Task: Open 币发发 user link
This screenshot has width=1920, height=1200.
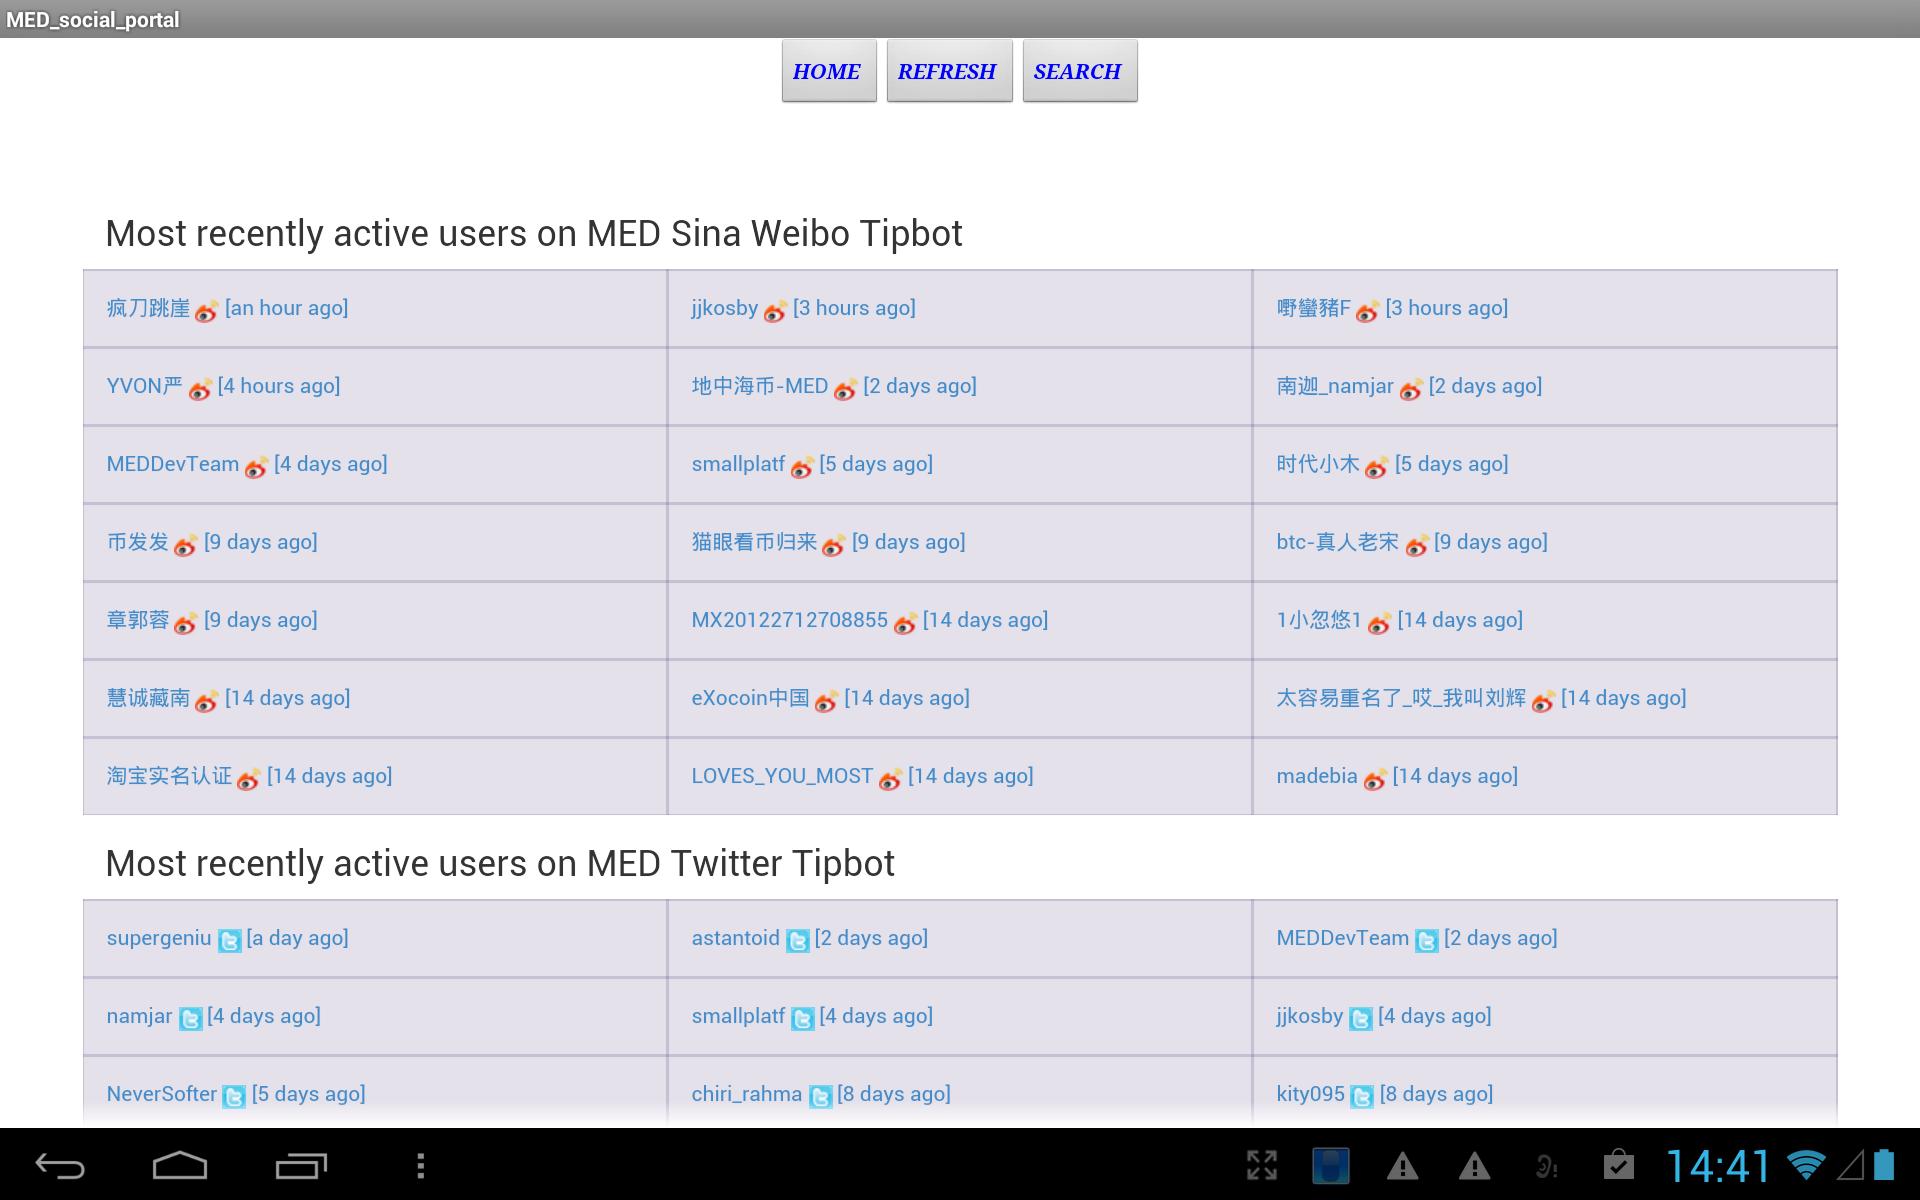Action: (x=138, y=542)
